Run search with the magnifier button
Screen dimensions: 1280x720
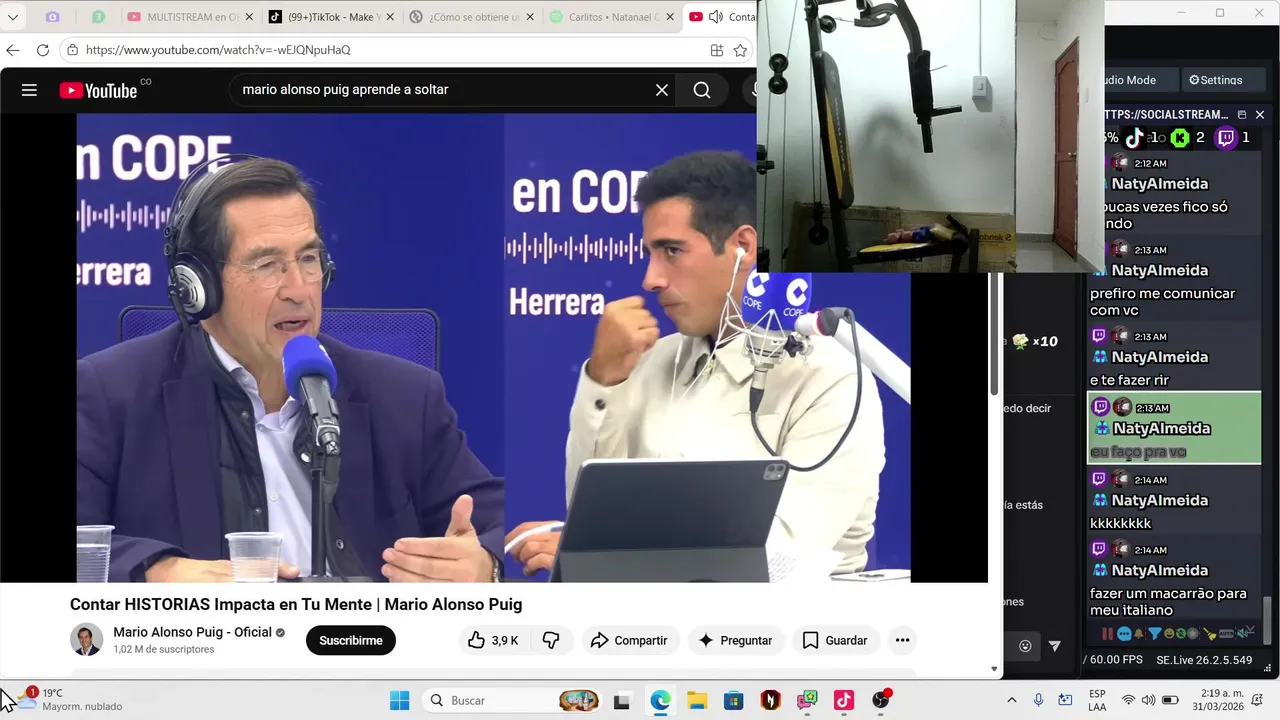(x=702, y=90)
